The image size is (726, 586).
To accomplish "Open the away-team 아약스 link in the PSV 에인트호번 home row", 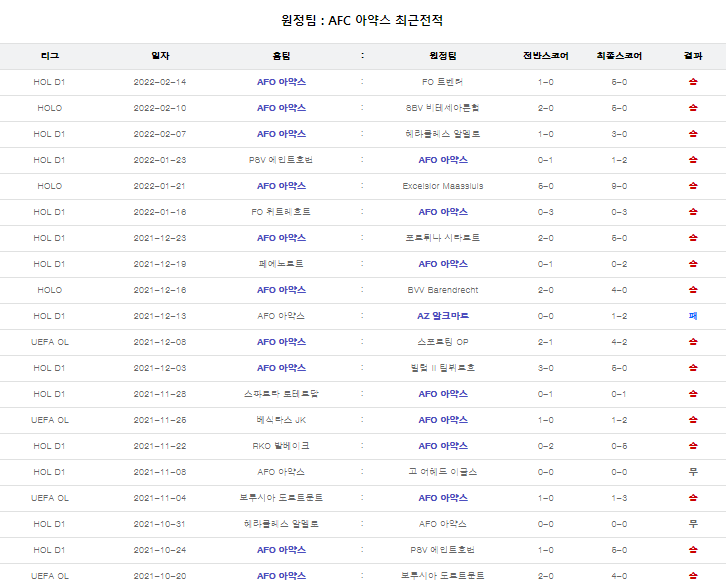I will pyautogui.click(x=443, y=160).
